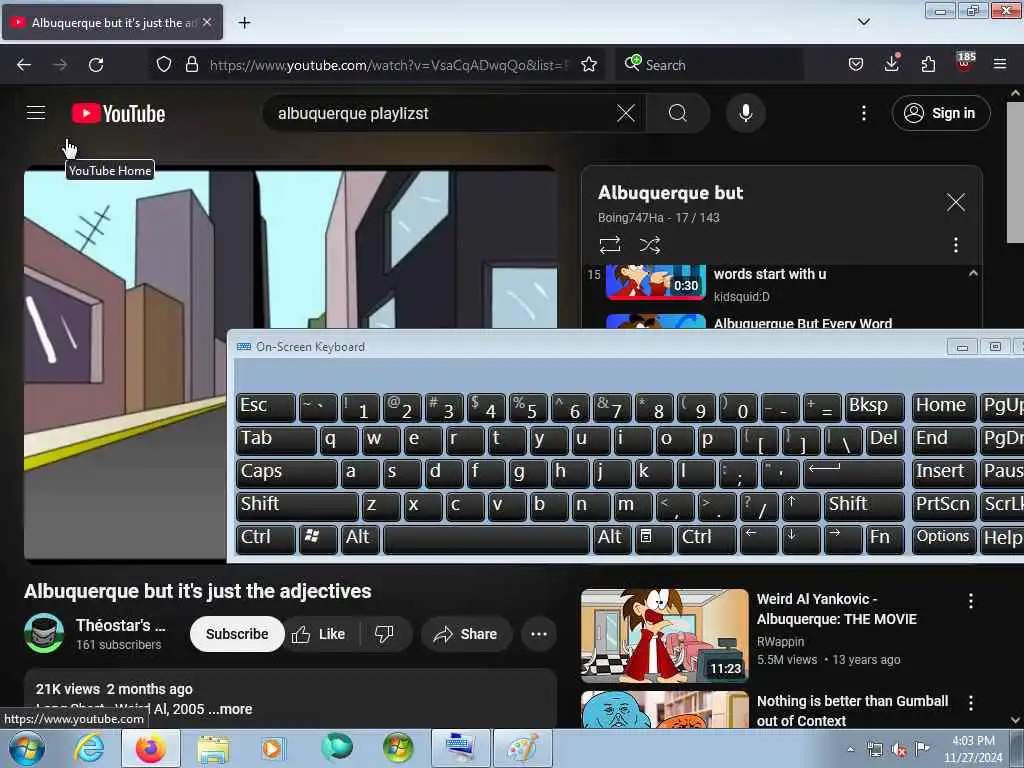Screen dimensions: 1024x768
Task: Toggle loop playlist in Albuquerque but panel
Action: point(609,245)
